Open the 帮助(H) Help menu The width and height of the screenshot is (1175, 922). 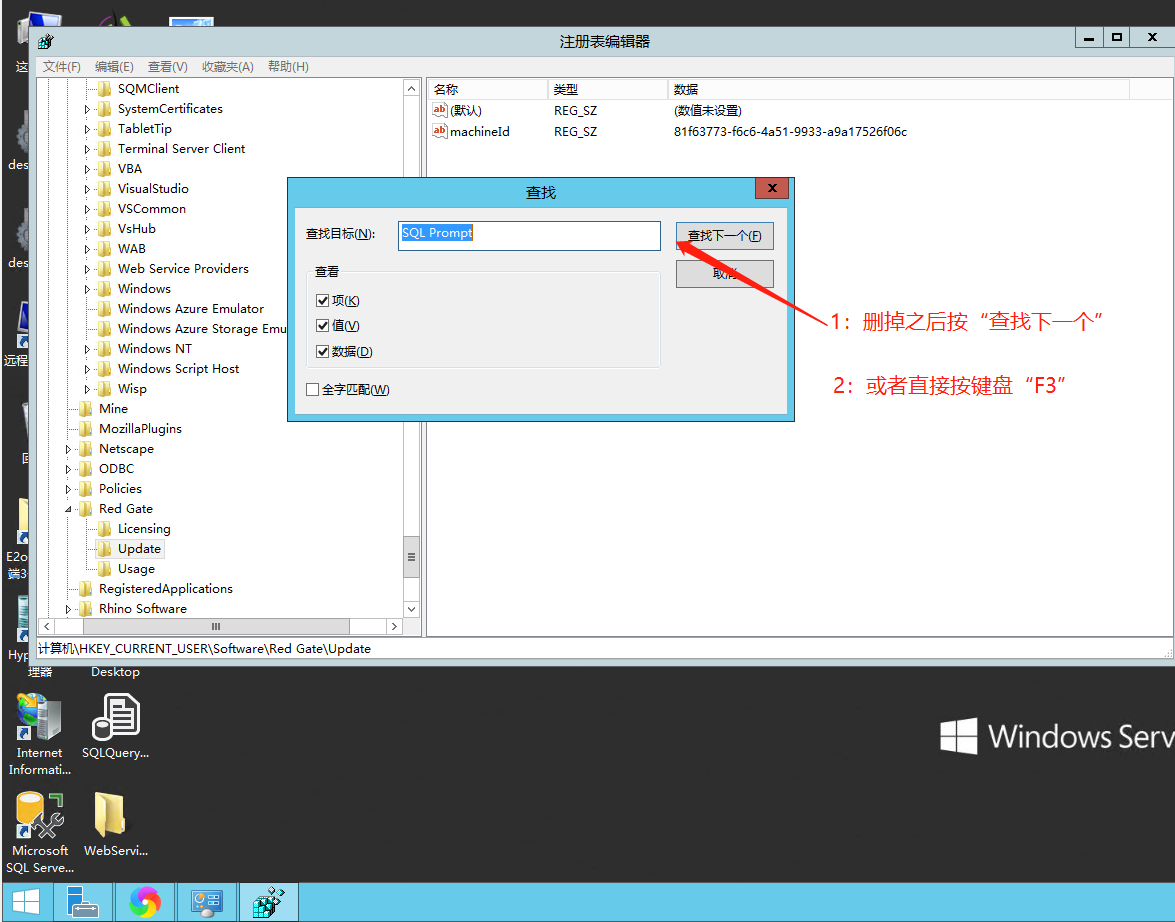(x=288, y=67)
